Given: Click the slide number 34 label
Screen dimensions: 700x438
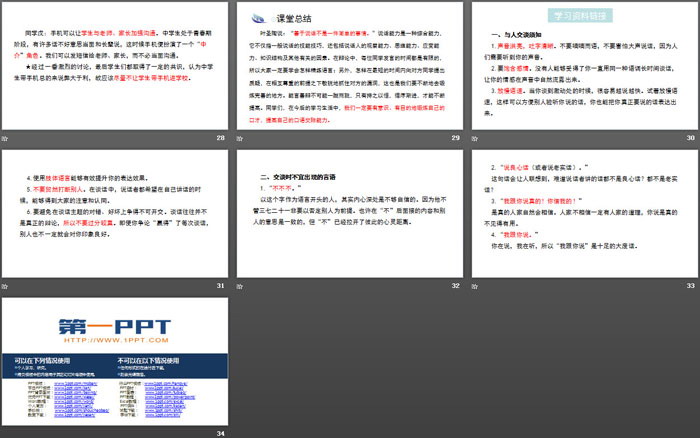Looking at the screenshot, I should point(220,433).
